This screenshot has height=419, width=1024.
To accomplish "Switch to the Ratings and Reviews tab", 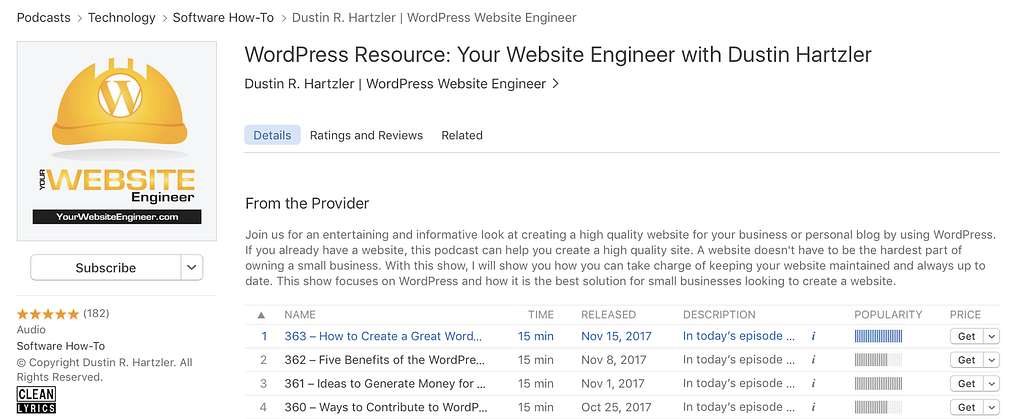I will tap(366, 135).
